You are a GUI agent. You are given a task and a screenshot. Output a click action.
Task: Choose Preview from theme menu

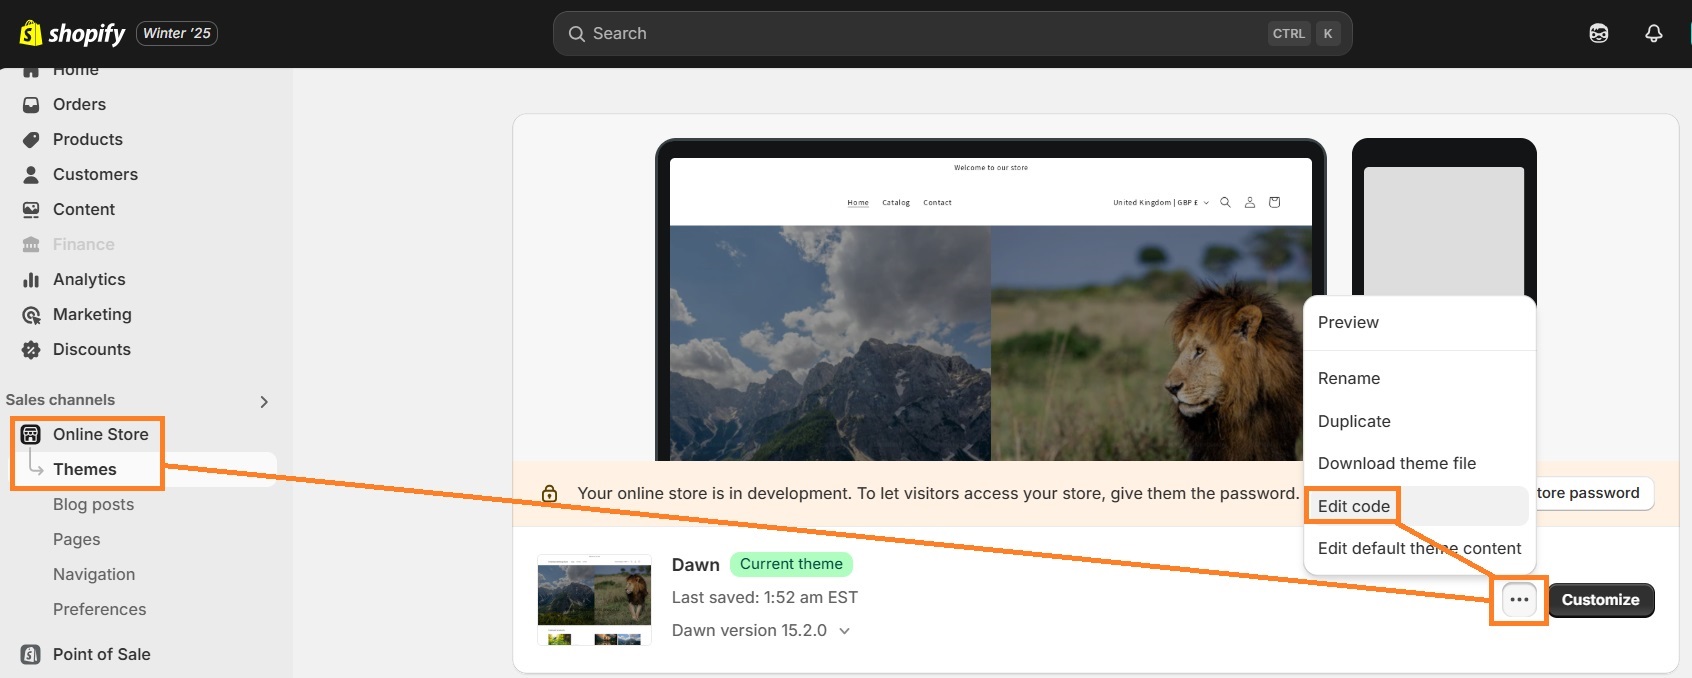tap(1348, 322)
